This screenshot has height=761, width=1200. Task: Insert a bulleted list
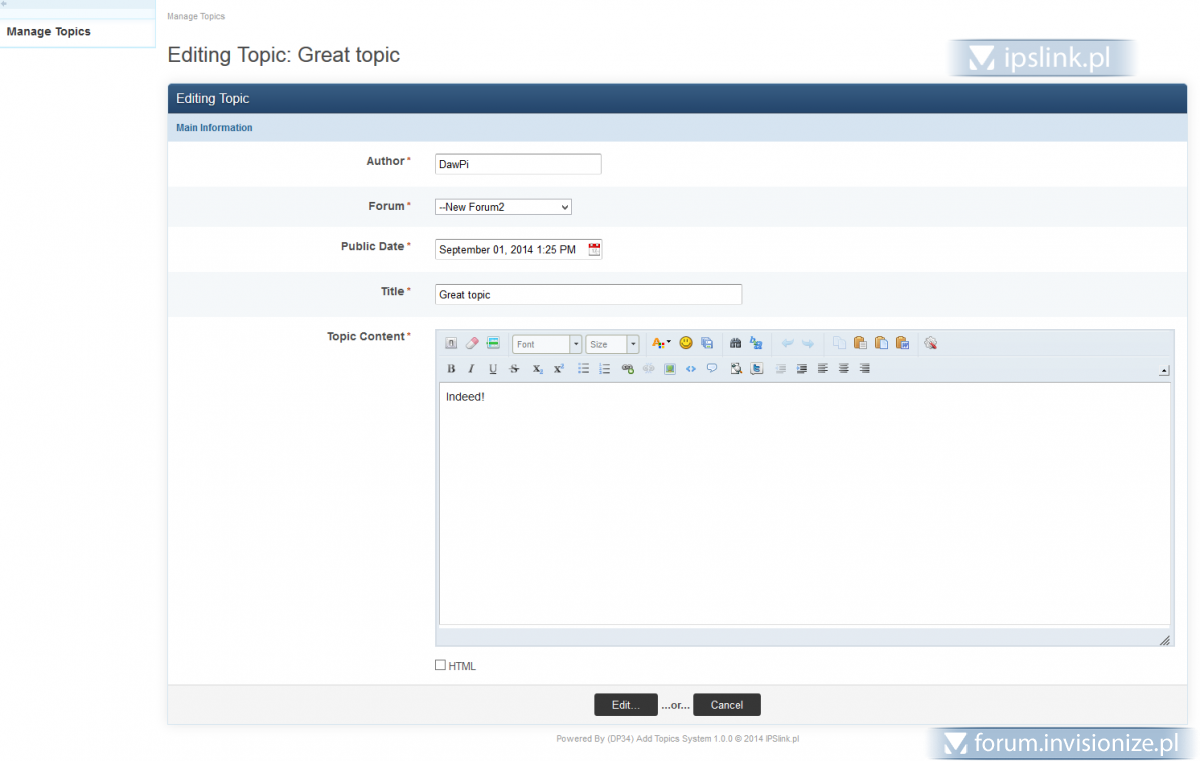pyautogui.click(x=583, y=369)
